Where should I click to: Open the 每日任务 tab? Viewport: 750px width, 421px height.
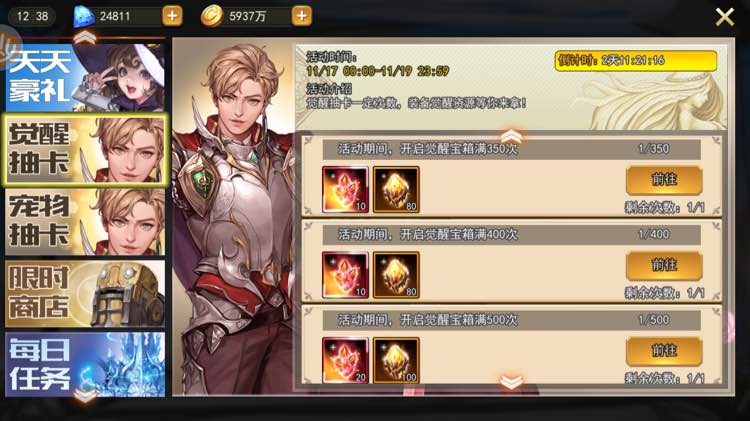pyautogui.click(x=85, y=365)
